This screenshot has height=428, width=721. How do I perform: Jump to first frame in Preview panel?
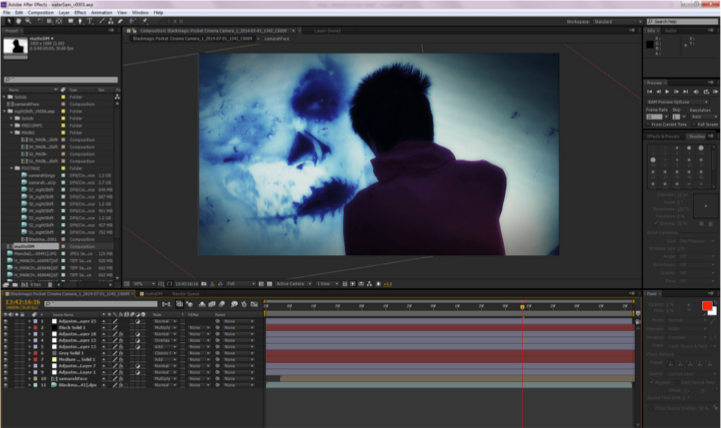pyautogui.click(x=649, y=91)
